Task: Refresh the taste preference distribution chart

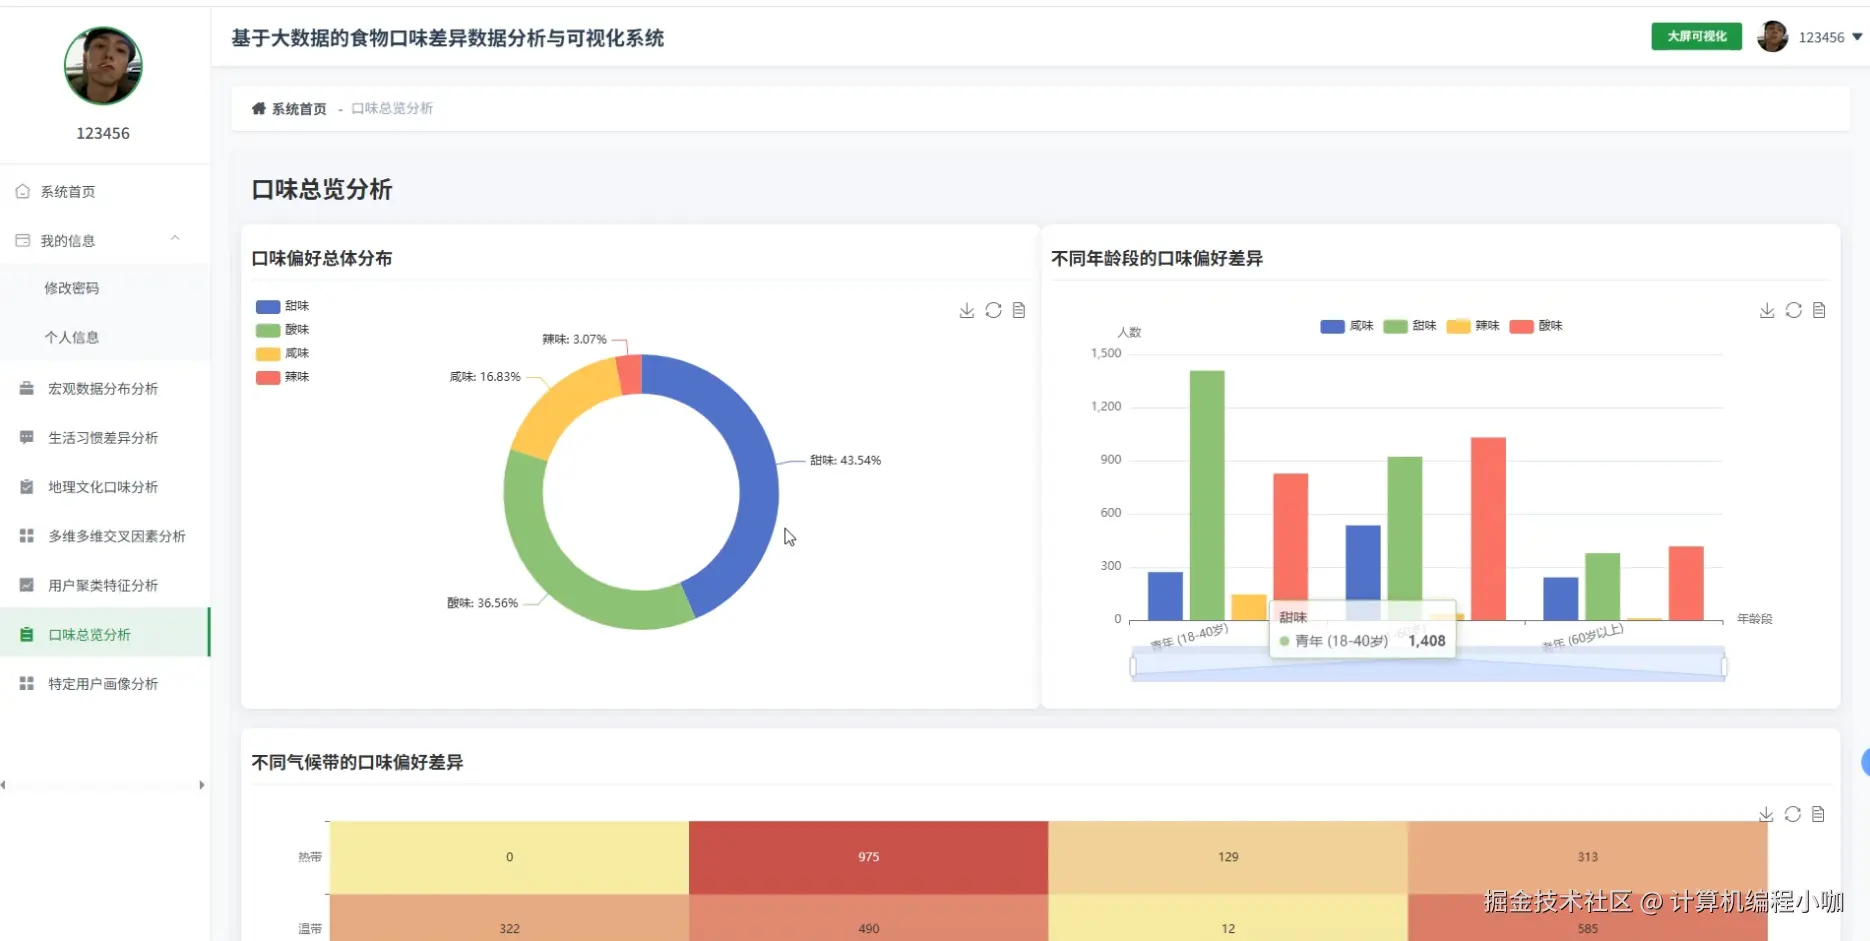Action: tap(993, 311)
